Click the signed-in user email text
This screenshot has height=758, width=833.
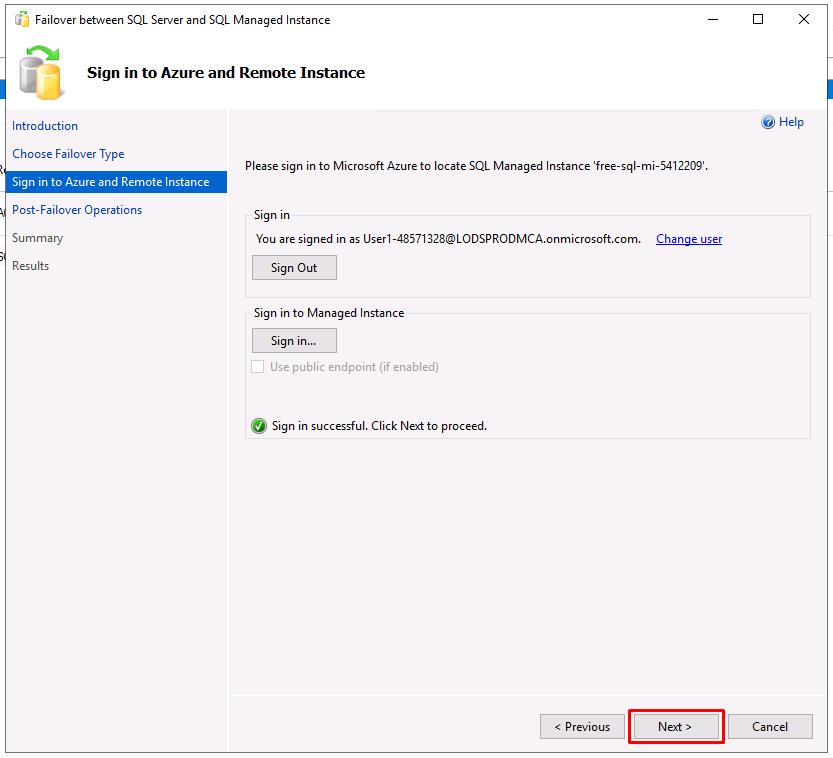tap(502, 239)
